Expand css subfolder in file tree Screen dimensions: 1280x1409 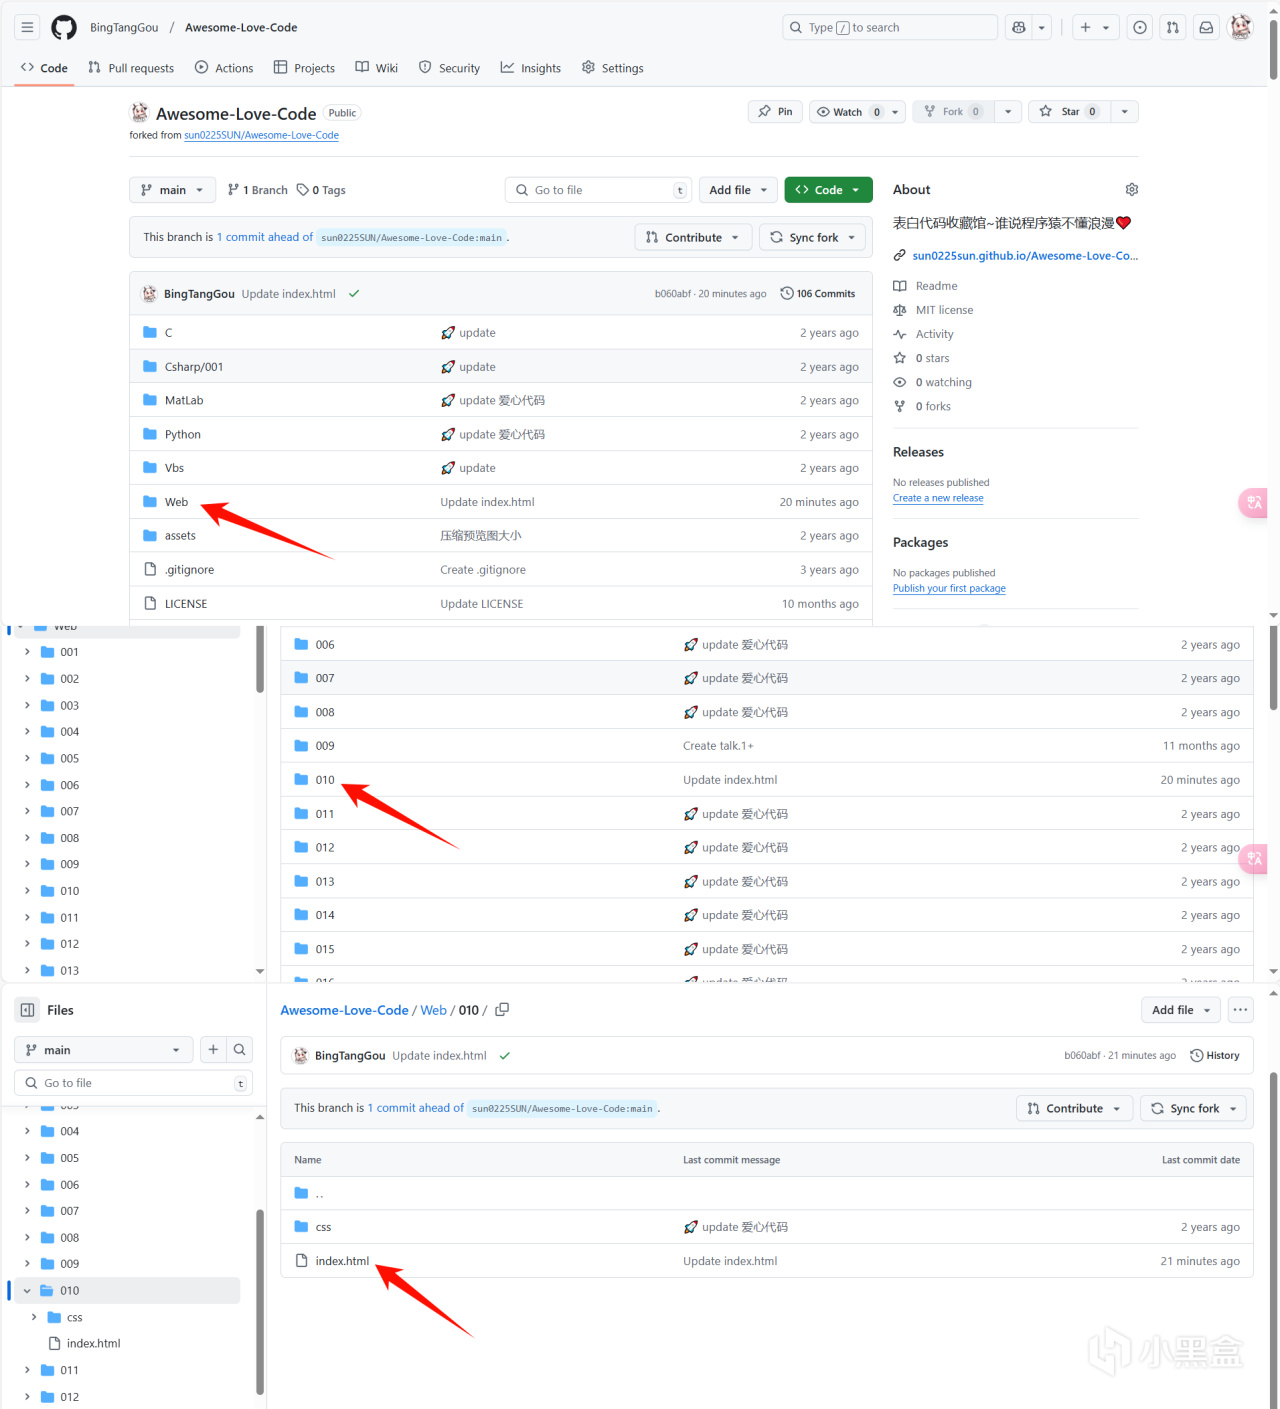click(x=35, y=1317)
